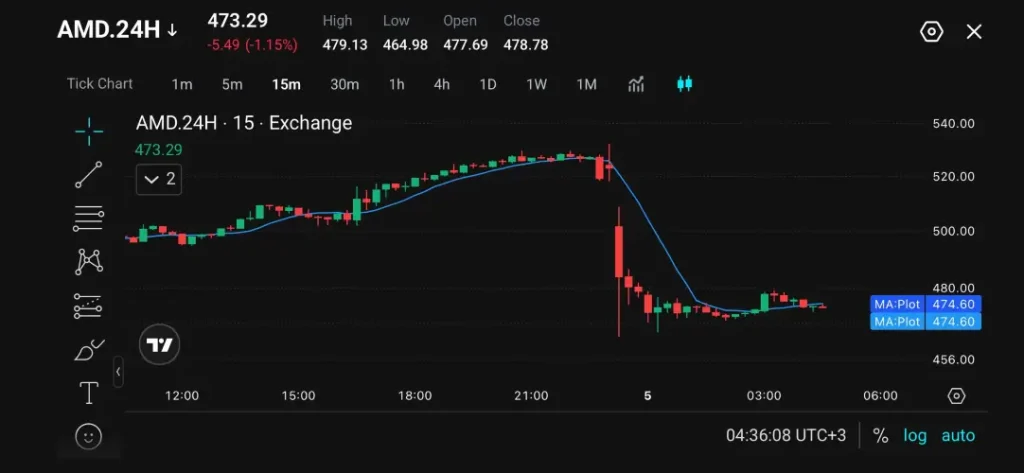Viewport: 1024px width, 473px height.
Task: Open the AMD.24H symbol selector
Action: 118,30
